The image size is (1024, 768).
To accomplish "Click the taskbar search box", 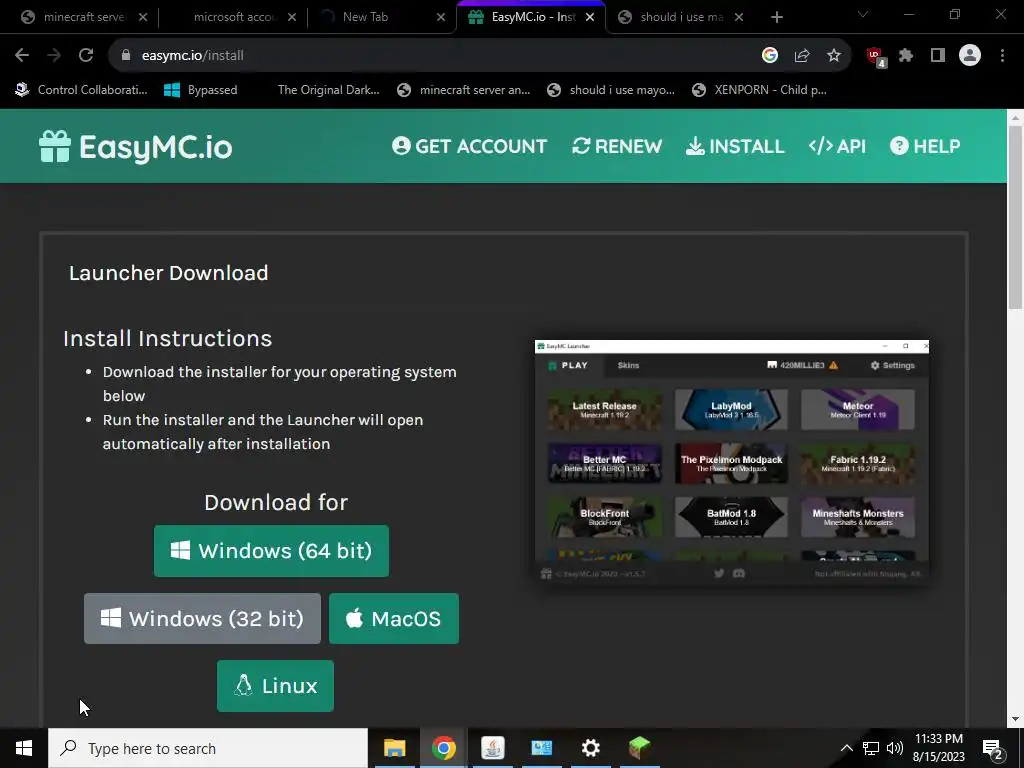I will point(208,748).
